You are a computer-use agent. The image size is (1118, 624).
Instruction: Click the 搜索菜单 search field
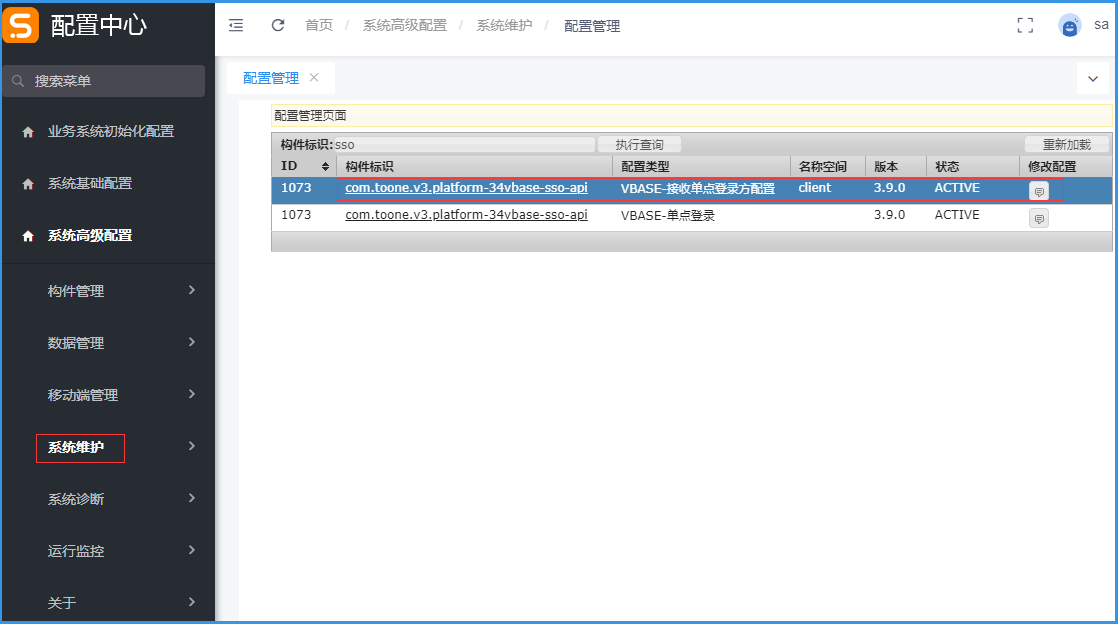[x=104, y=81]
